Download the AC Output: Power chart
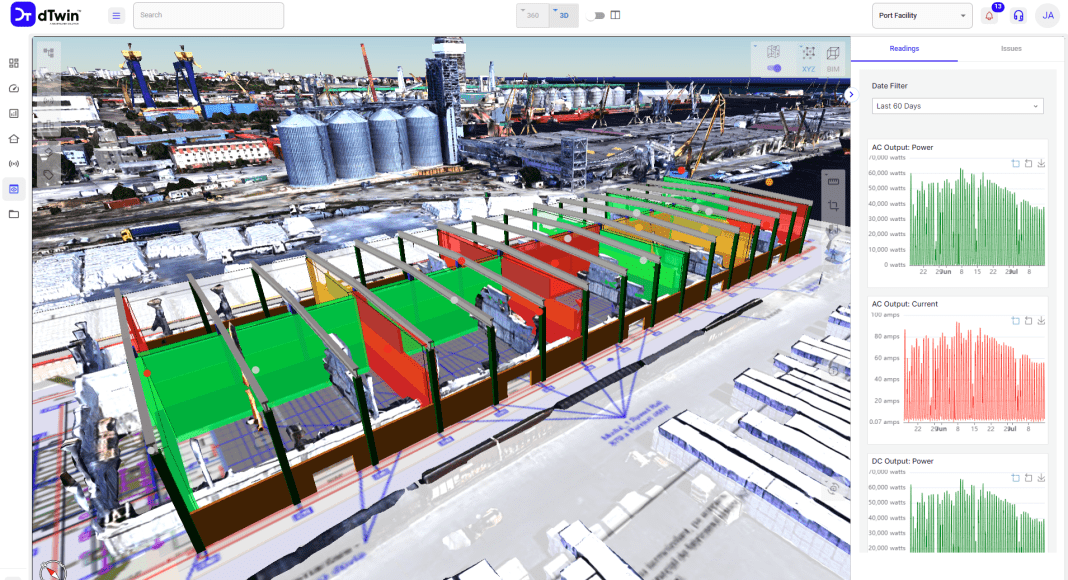Viewport: 1068px width, 580px height. (1041, 164)
